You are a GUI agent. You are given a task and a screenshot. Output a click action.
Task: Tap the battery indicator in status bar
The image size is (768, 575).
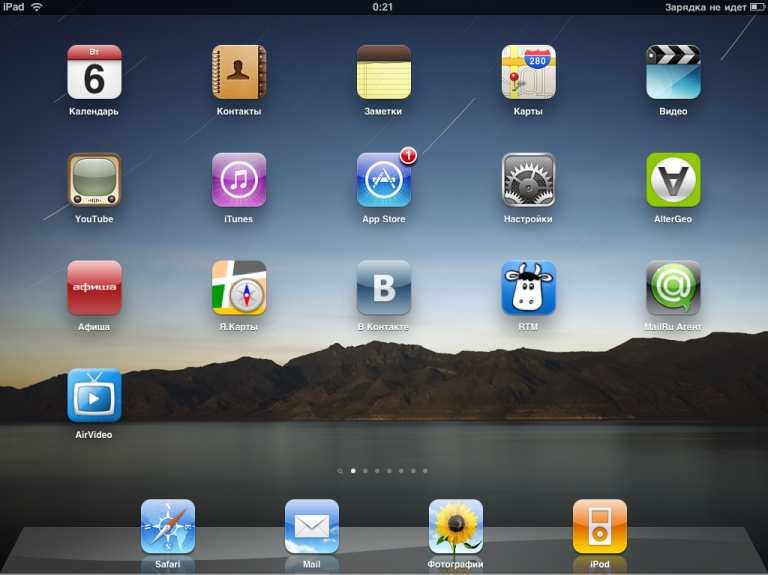(x=755, y=7)
